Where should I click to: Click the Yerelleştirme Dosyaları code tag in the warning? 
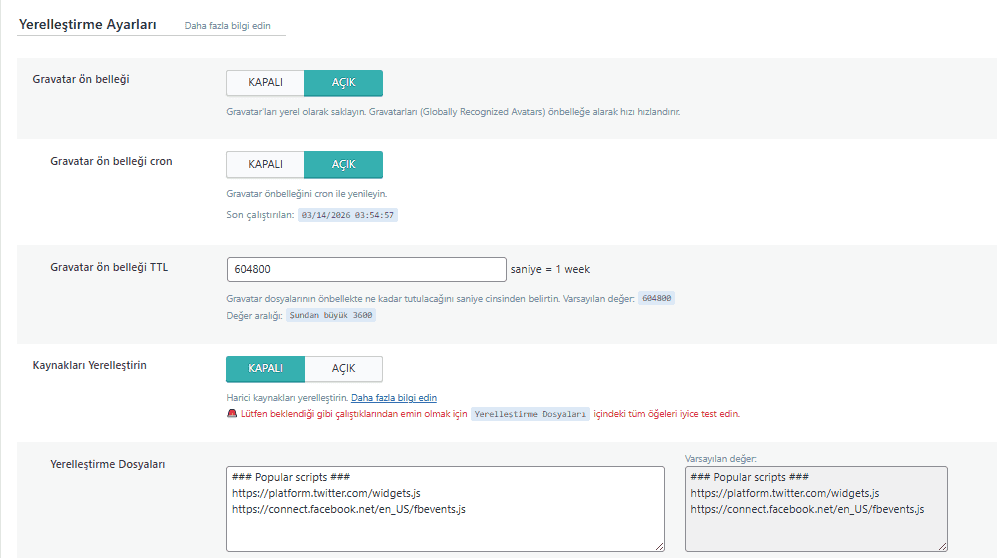tap(530, 414)
